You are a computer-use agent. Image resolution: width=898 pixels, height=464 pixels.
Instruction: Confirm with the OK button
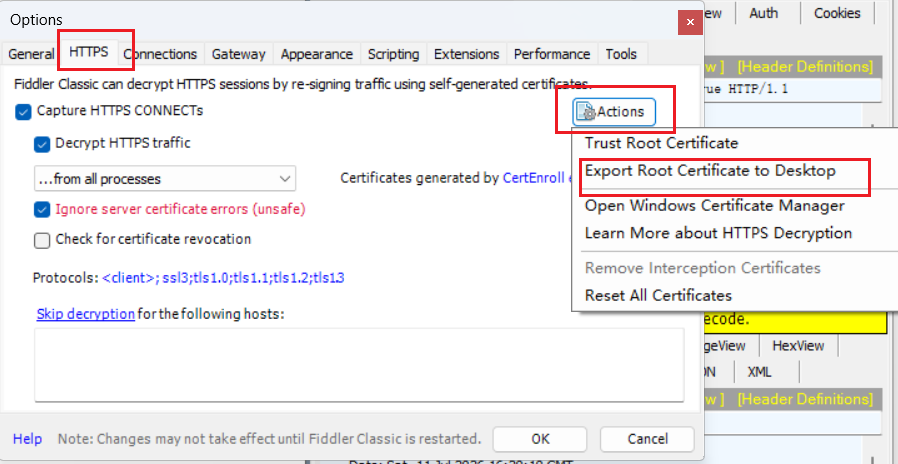point(540,439)
